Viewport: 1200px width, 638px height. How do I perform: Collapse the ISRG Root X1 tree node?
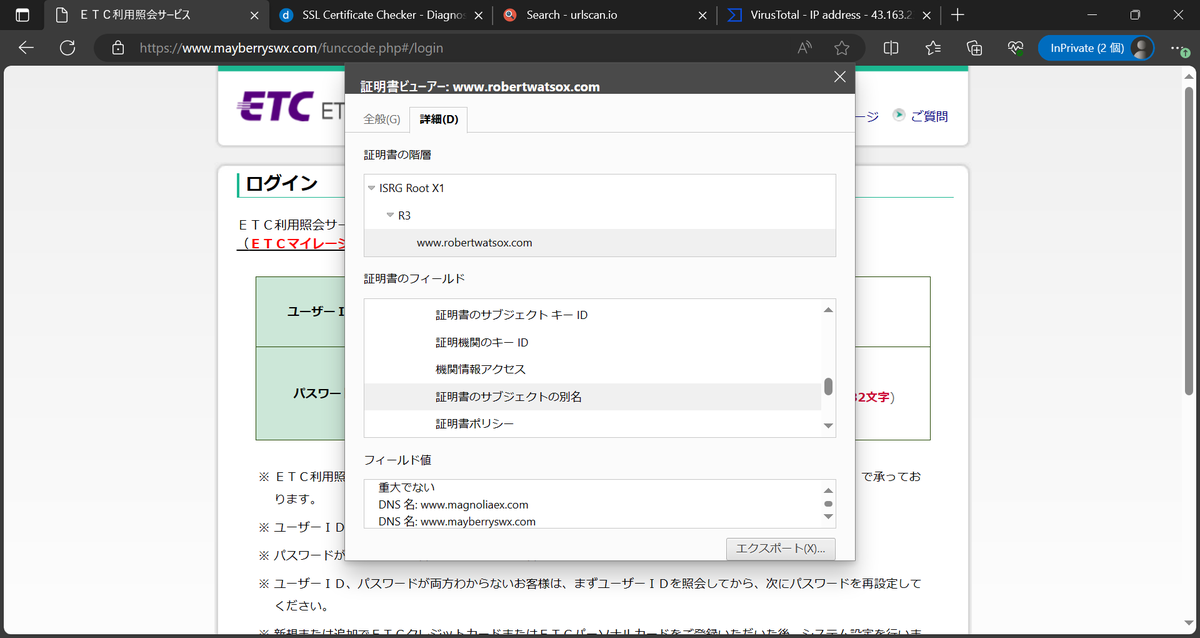click(372, 188)
